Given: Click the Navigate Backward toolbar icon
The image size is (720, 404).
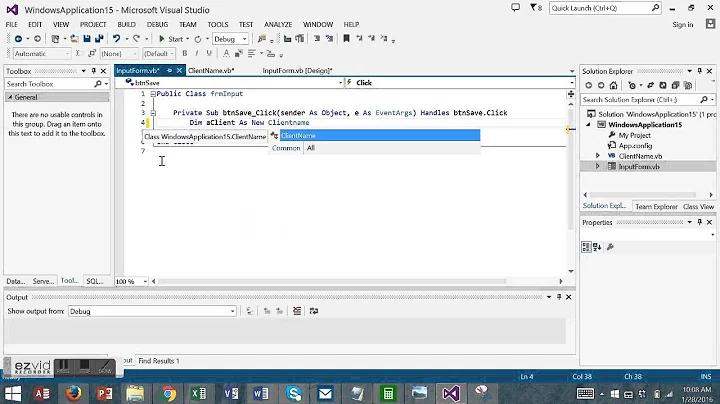Looking at the screenshot, I should (18, 39).
